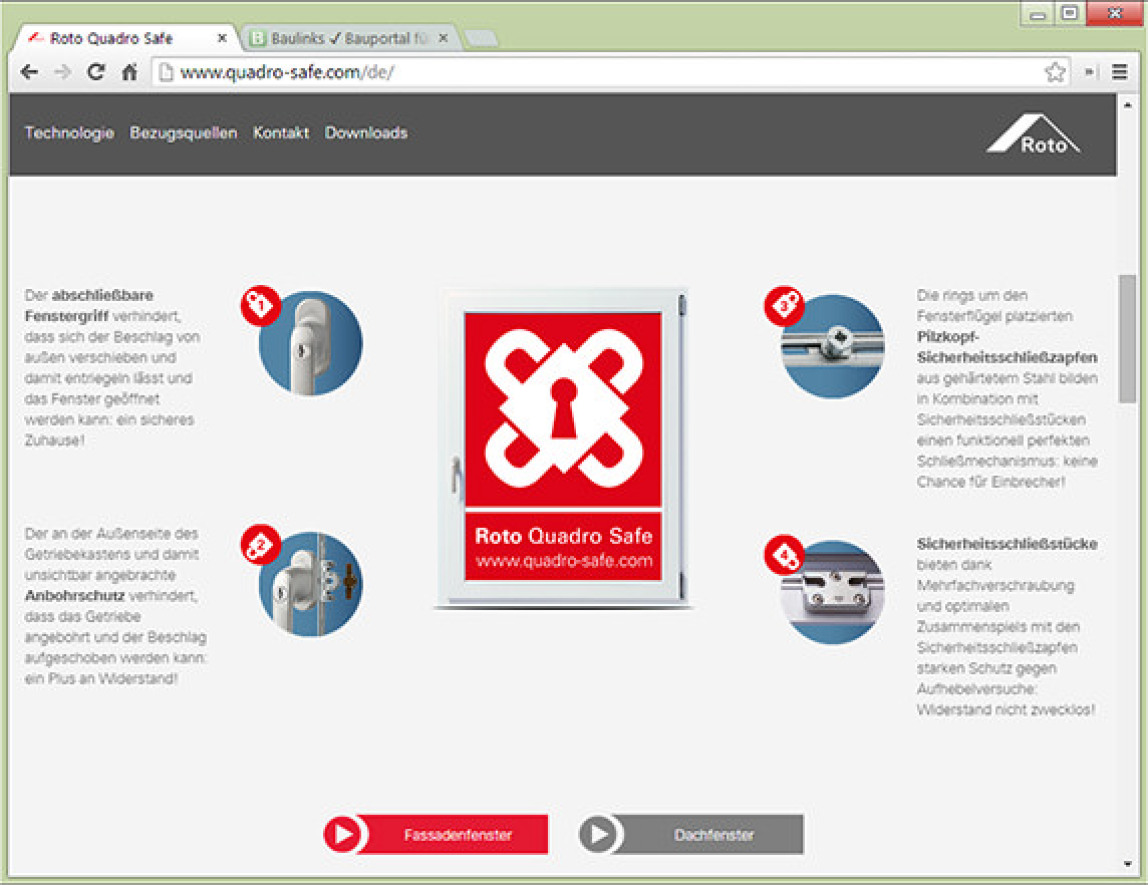Select the number 4 lock badge
The width and height of the screenshot is (1148, 885).
point(784,556)
